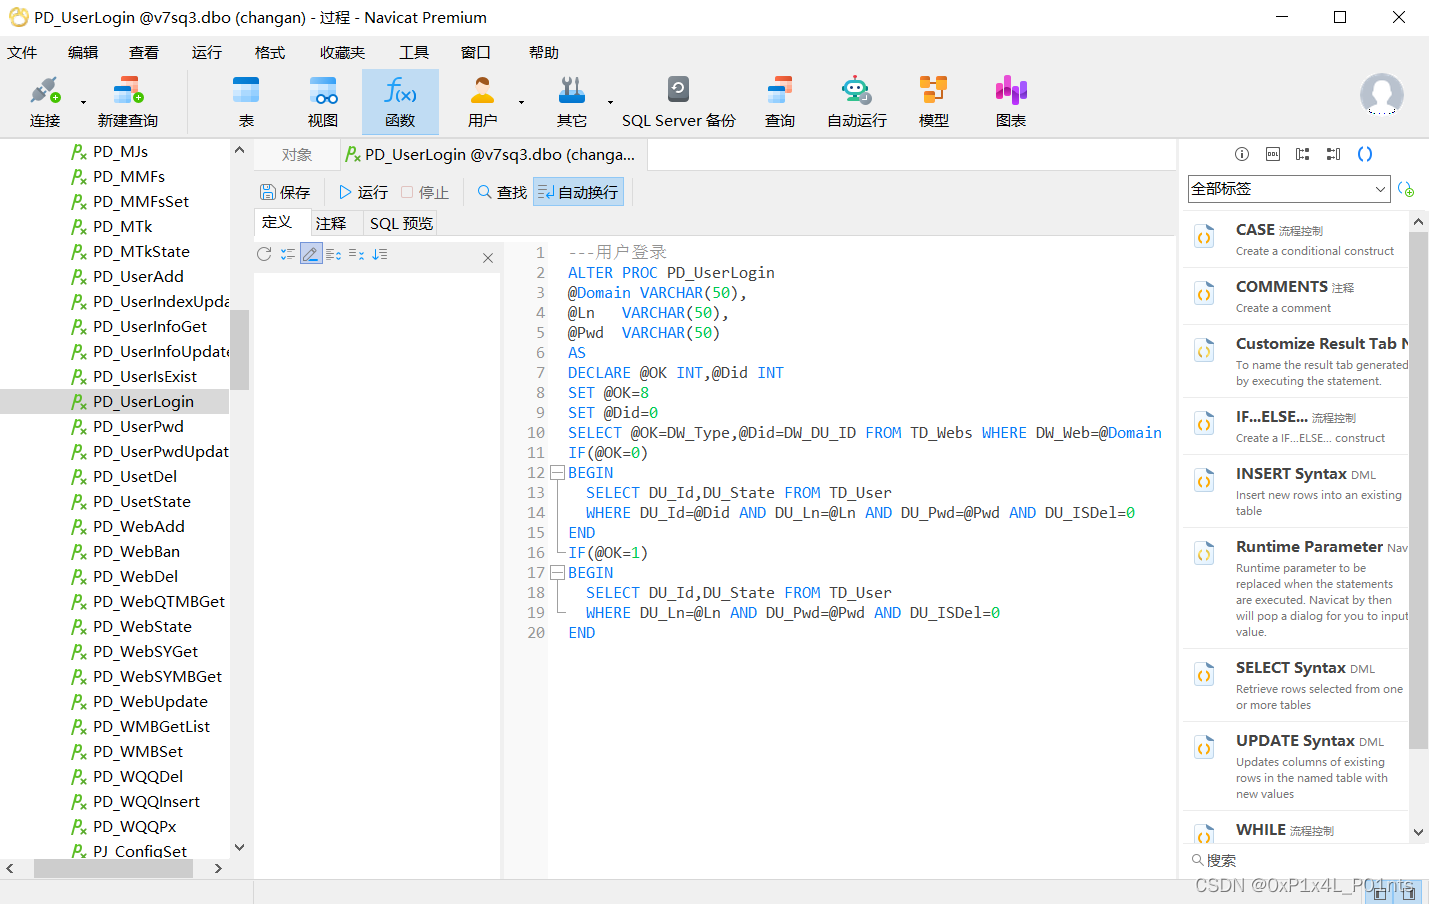Image resolution: width=1429 pixels, height=904 pixels.
Task: Insert the IF...ELSE... snippet
Action: [x=1296, y=426]
